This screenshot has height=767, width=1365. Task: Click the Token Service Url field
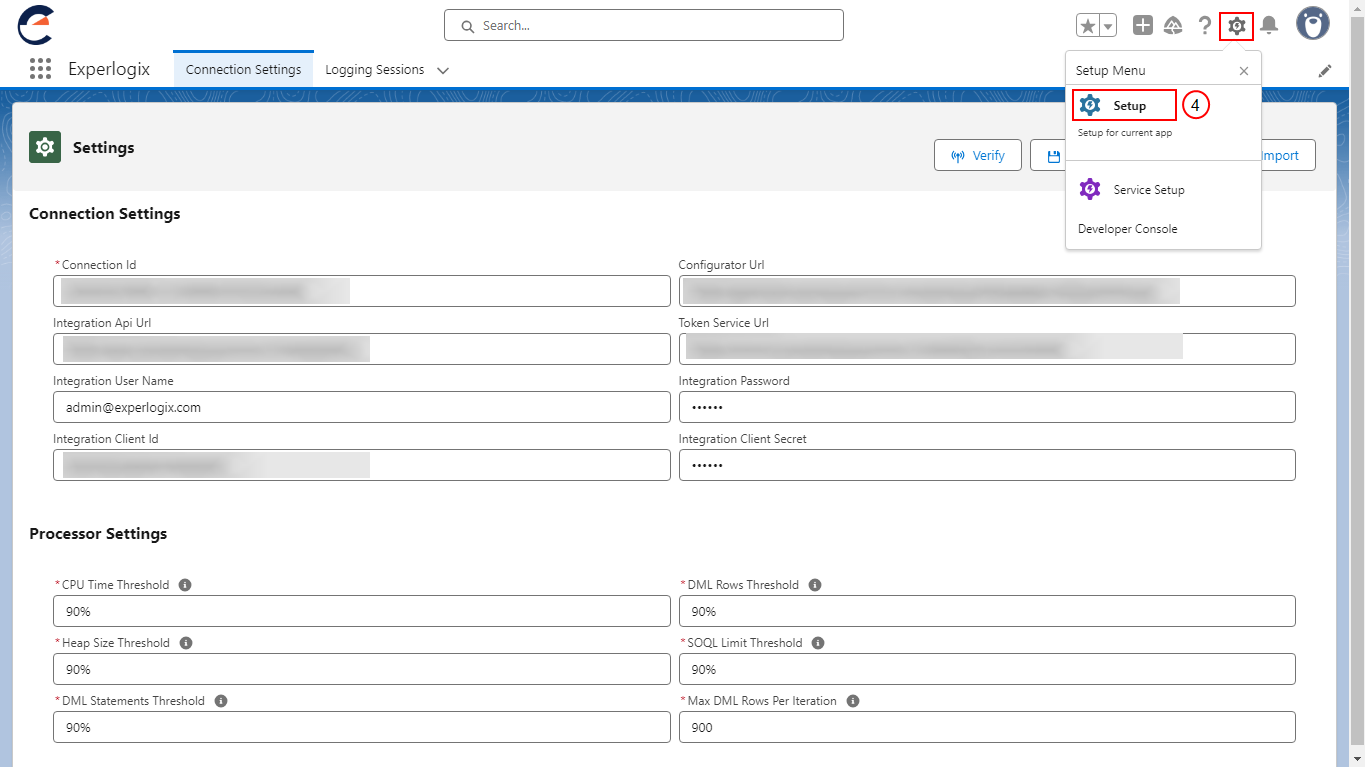(987, 349)
